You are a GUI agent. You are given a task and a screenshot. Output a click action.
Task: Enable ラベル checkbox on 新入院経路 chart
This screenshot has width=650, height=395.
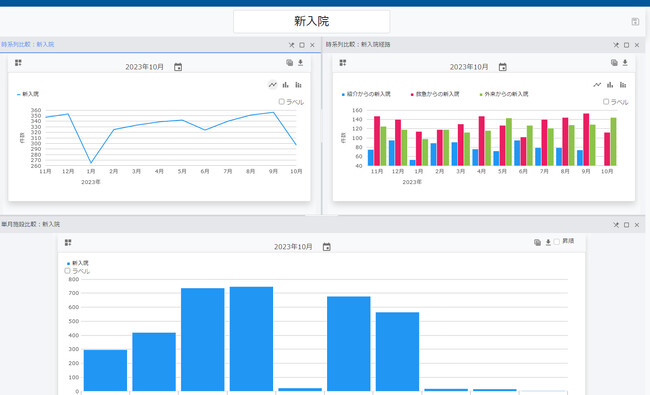point(606,102)
